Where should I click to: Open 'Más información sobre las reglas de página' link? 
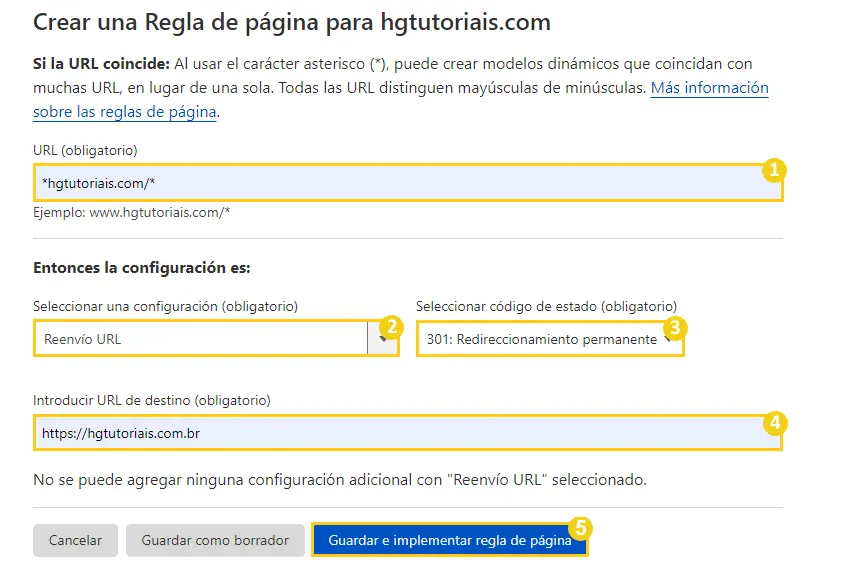(710, 88)
